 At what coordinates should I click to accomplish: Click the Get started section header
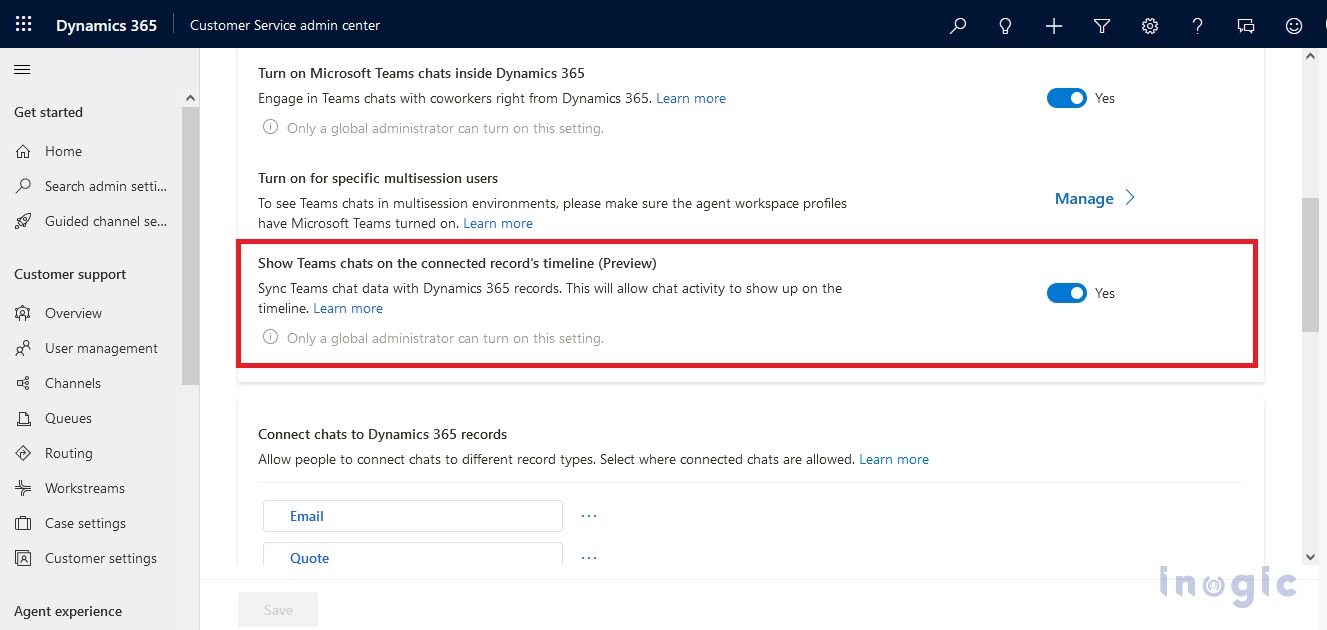pos(48,112)
